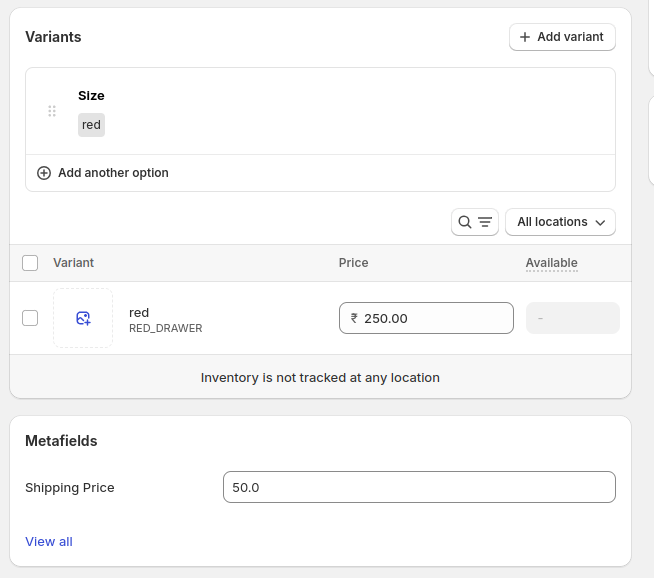Viewport: 654px width, 578px height.
Task: Click the chevron on All locations
Action: [600, 223]
